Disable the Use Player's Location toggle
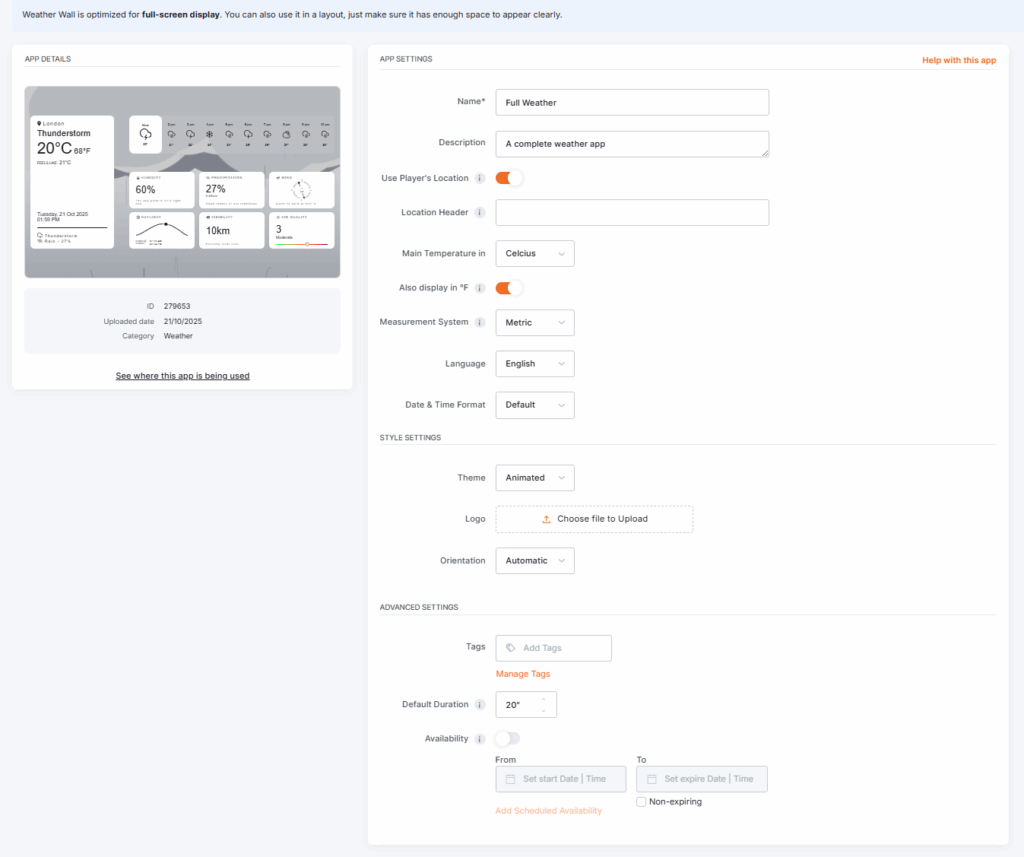The image size is (1024, 857). point(509,178)
